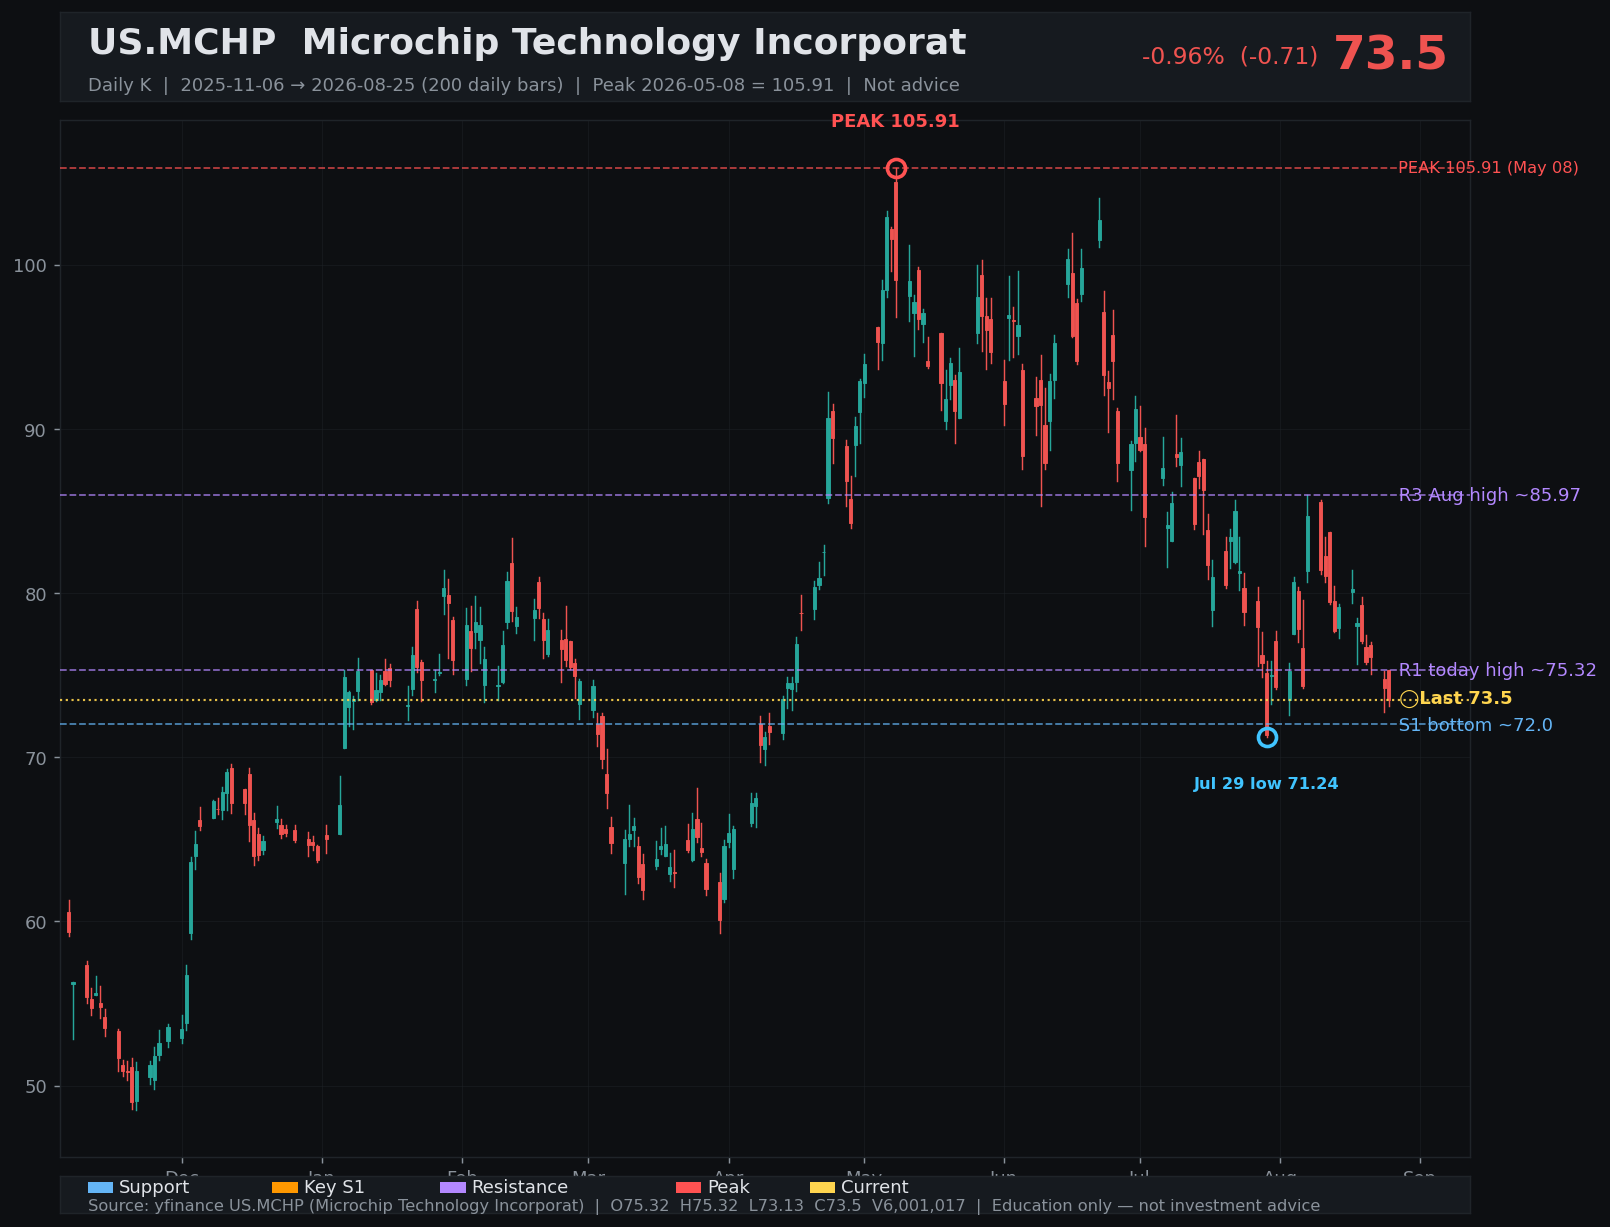Viewport: 1610px width, 1227px height.
Task: Click the 'PEAK 105.91' annotation above the chart
Action: pos(895,121)
